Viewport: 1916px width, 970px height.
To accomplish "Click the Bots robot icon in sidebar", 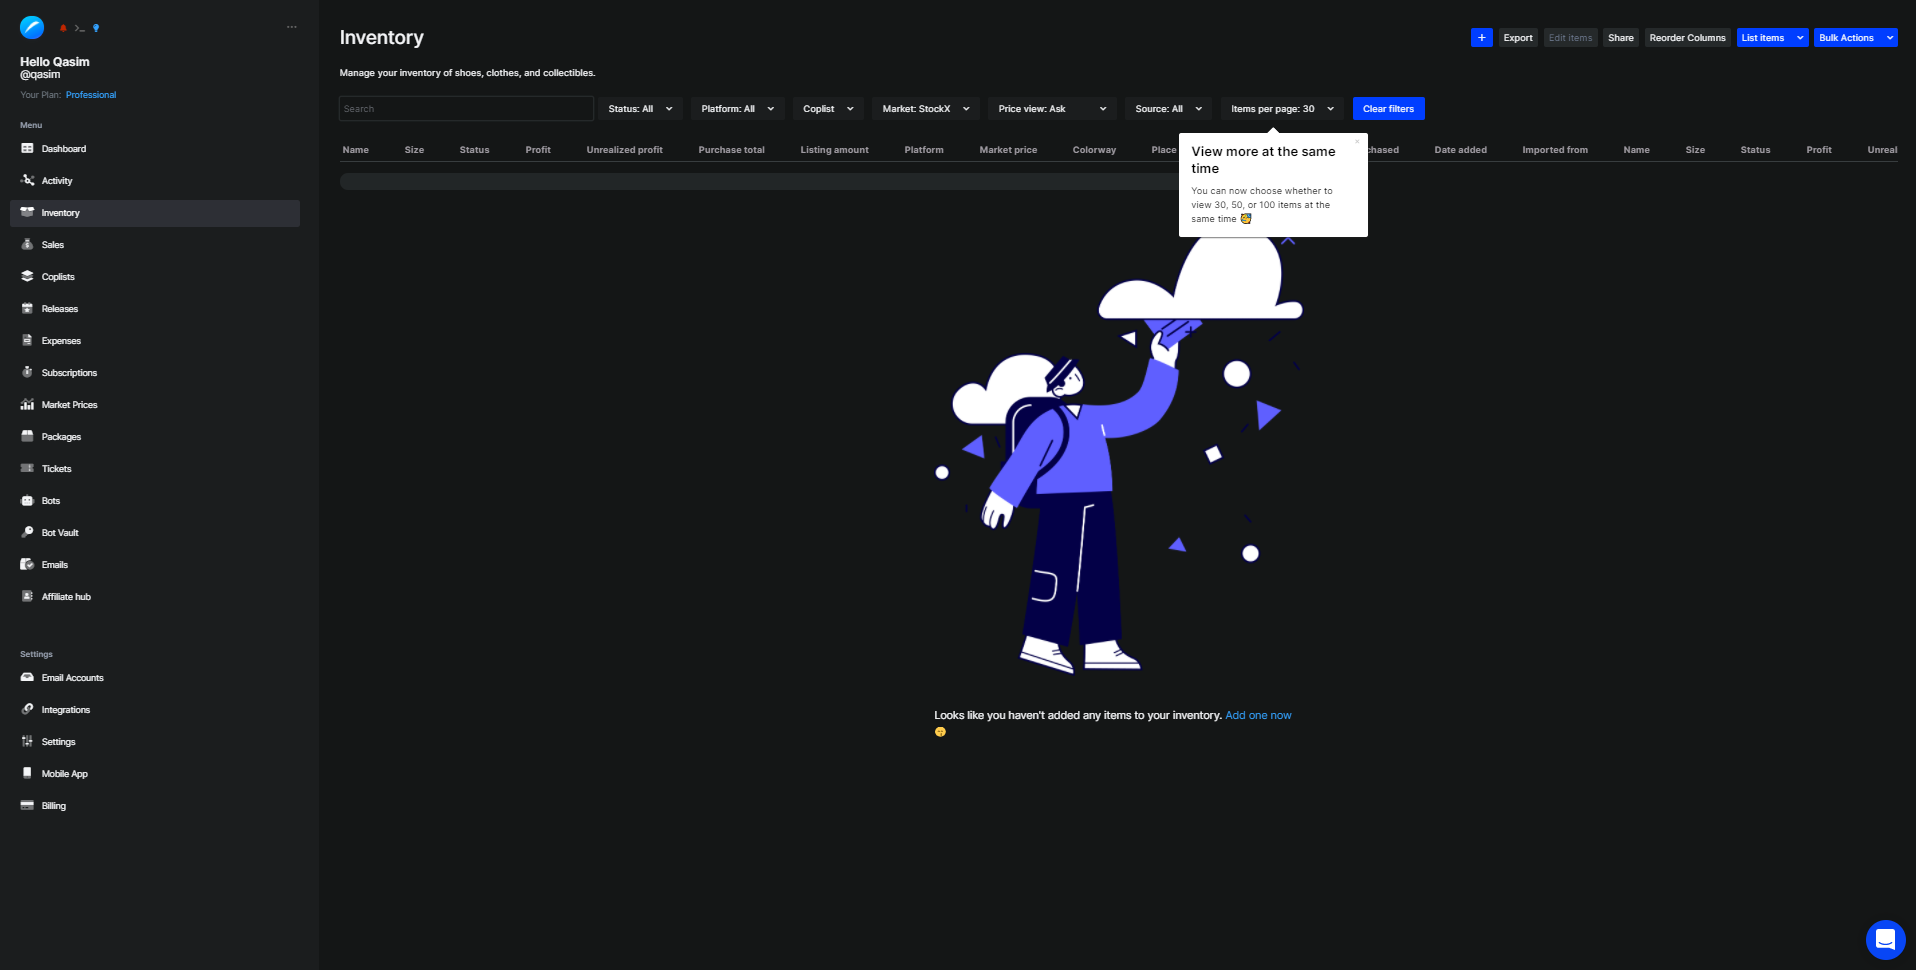I will (27, 501).
